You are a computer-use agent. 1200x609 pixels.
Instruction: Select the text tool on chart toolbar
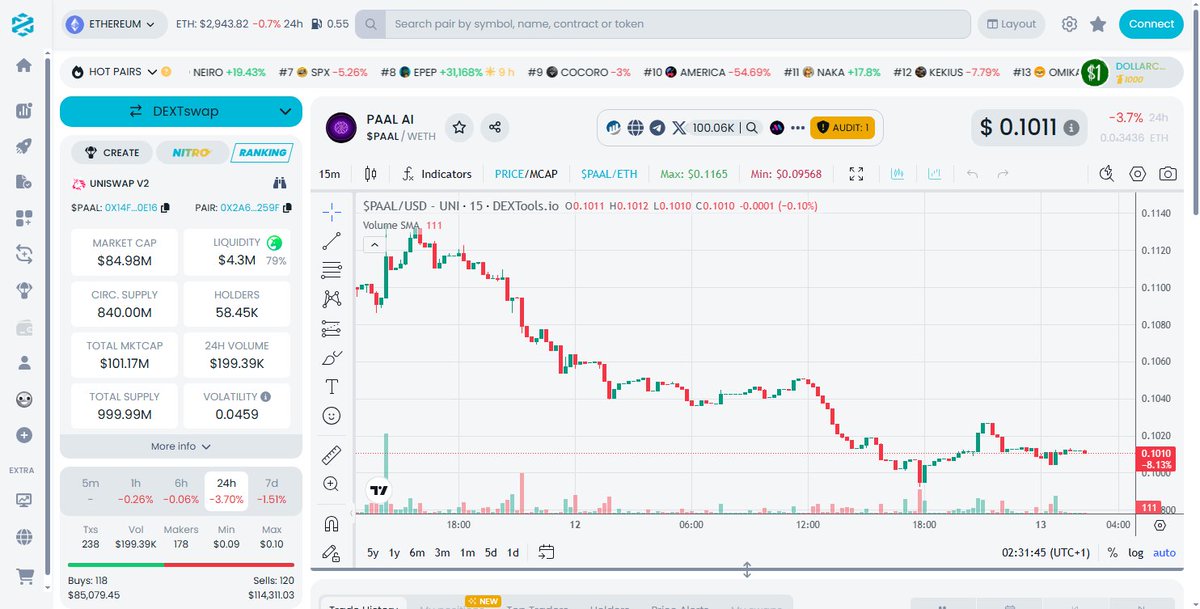tap(332, 386)
